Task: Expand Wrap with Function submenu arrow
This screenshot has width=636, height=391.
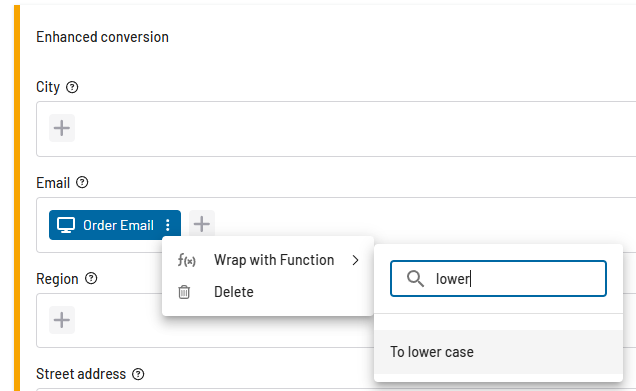Action: tap(355, 260)
